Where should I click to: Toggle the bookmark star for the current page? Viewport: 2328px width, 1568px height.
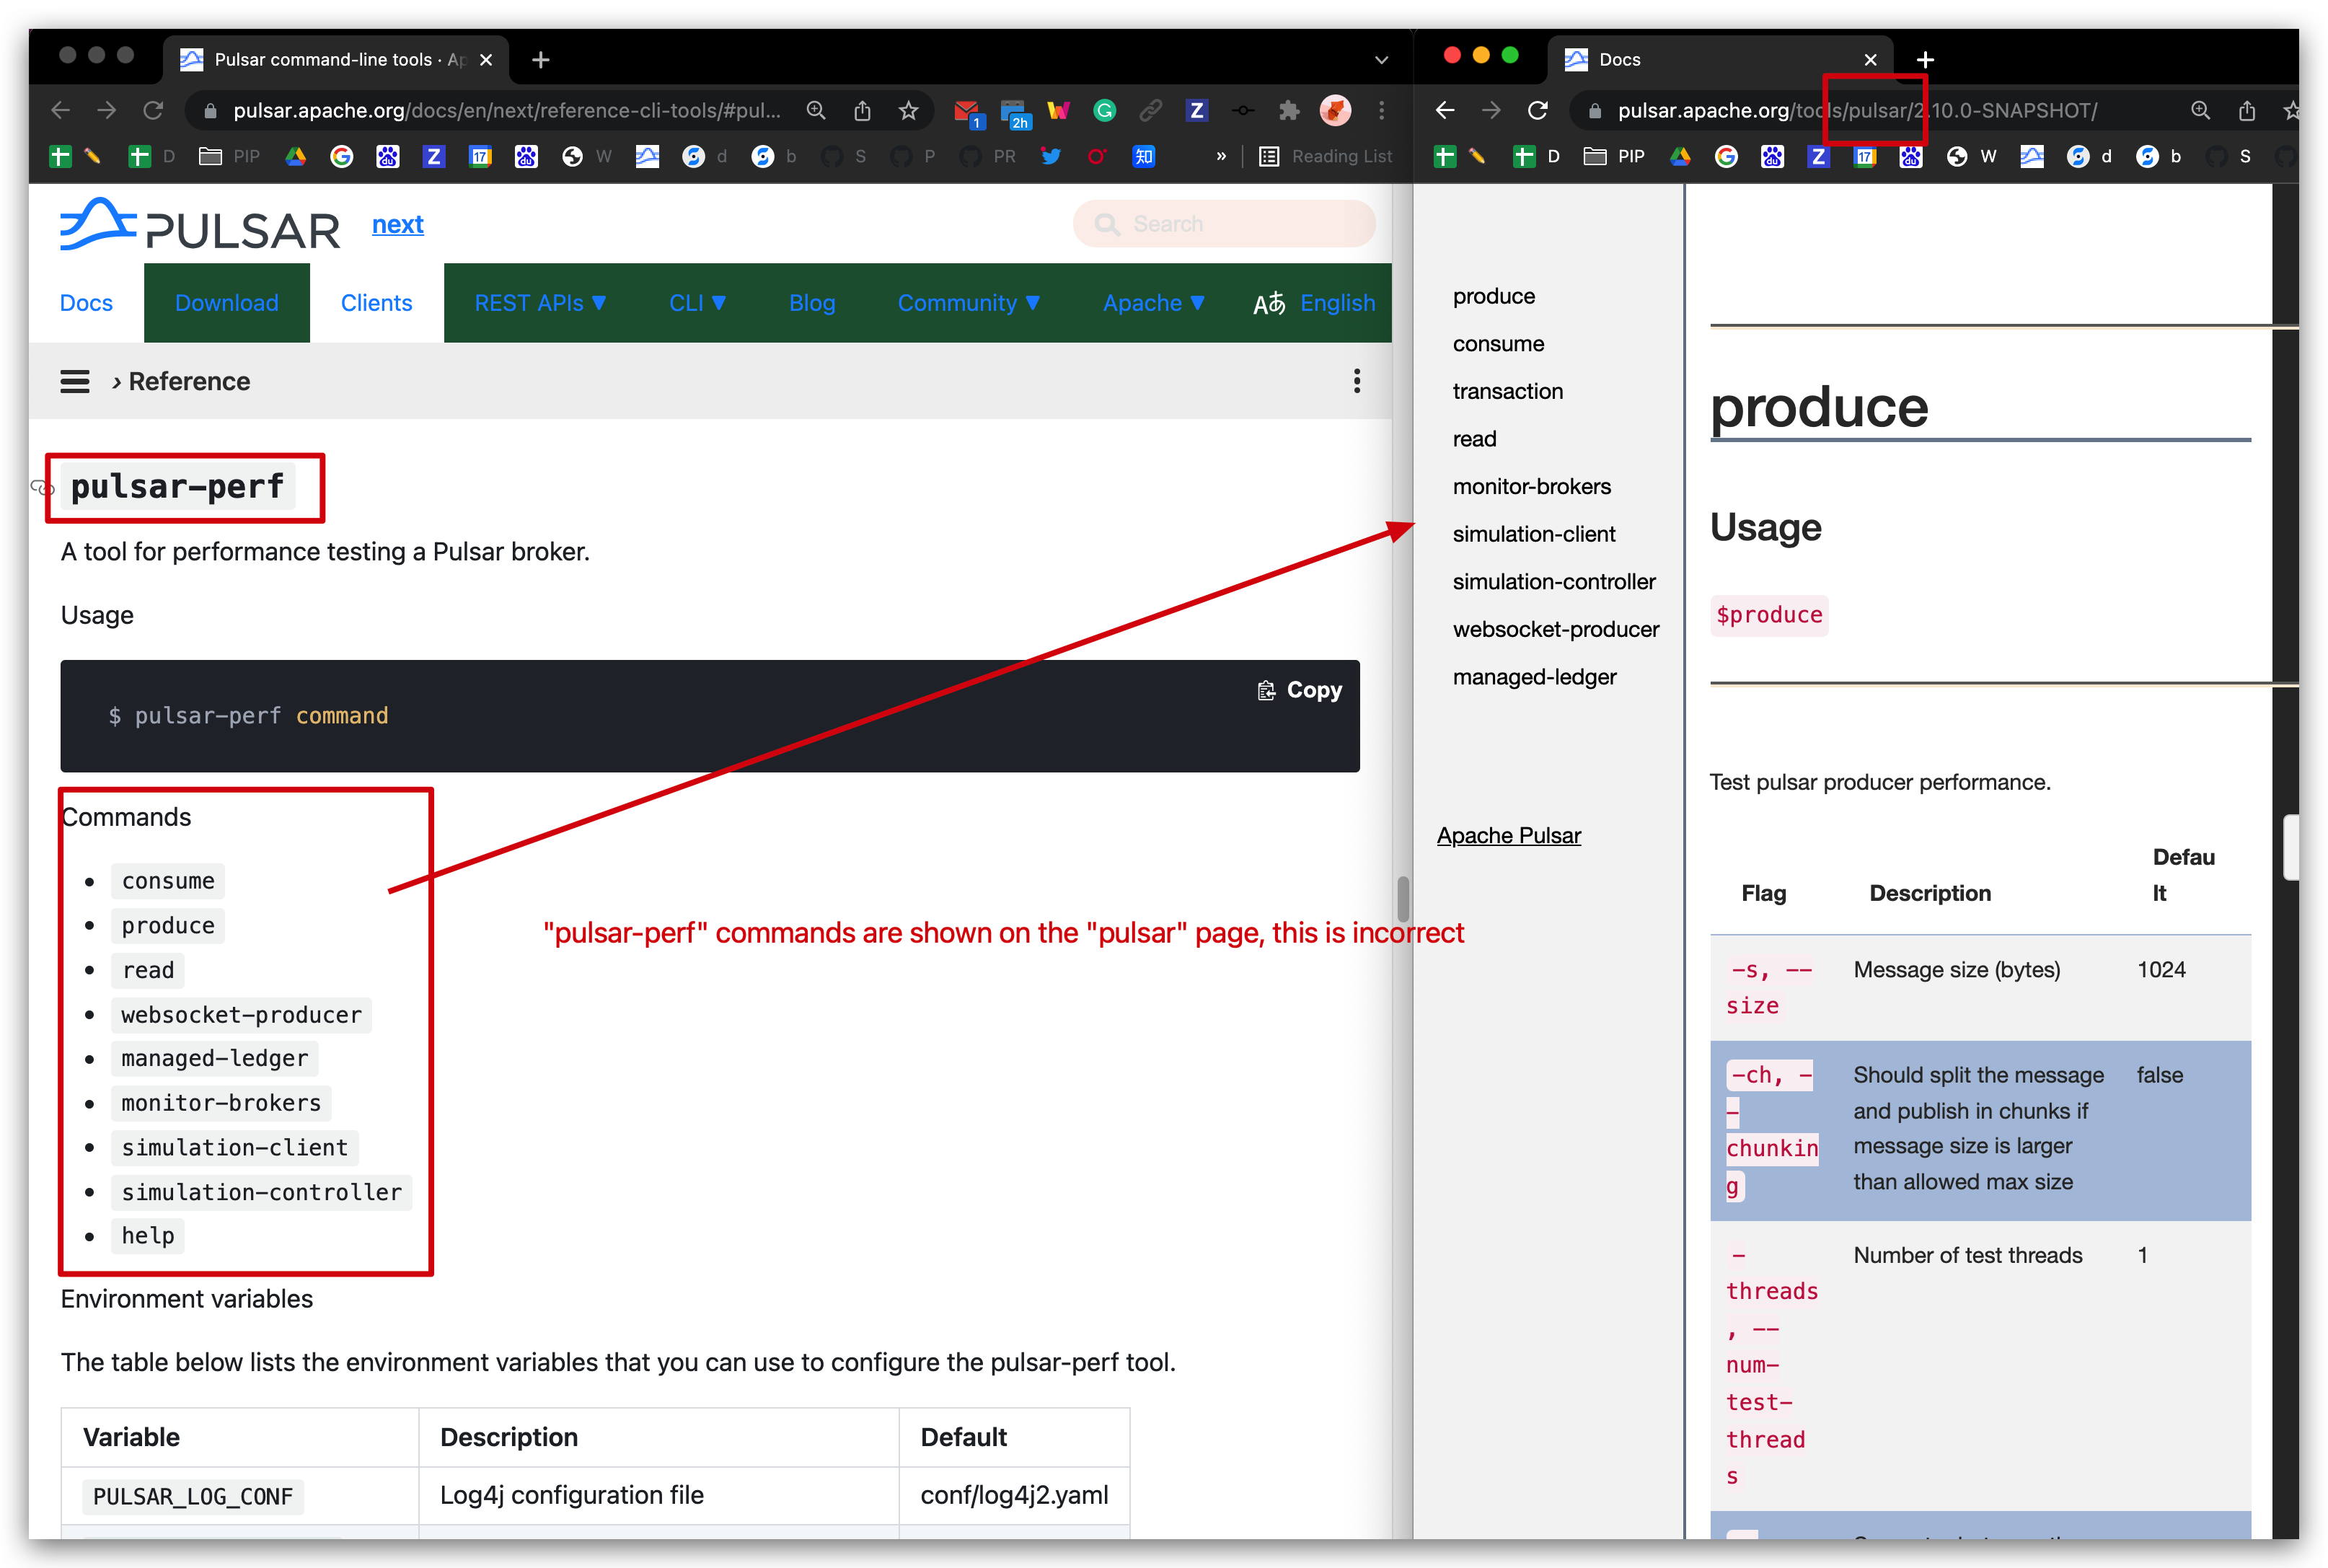click(909, 110)
